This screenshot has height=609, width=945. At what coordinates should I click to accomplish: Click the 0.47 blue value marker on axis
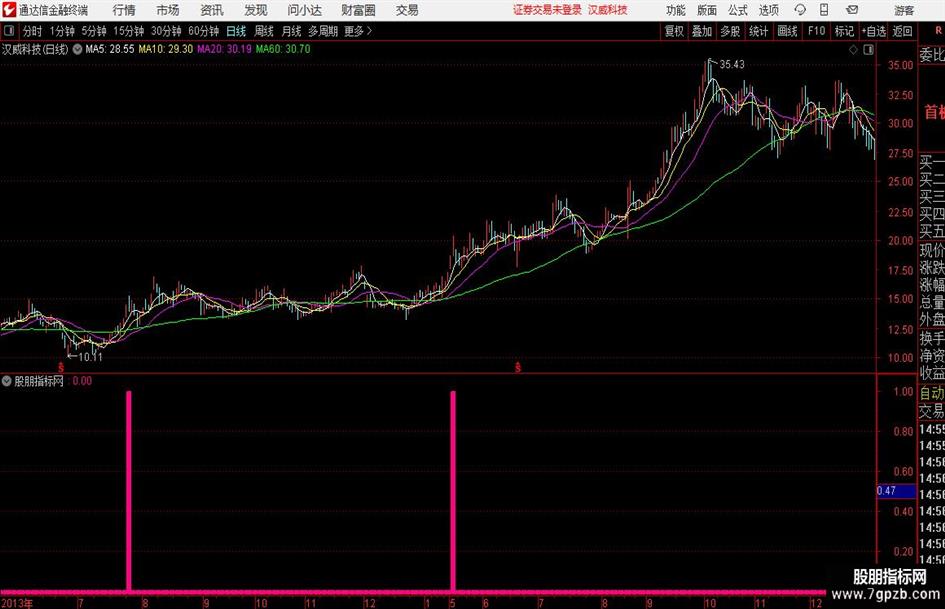(896, 491)
